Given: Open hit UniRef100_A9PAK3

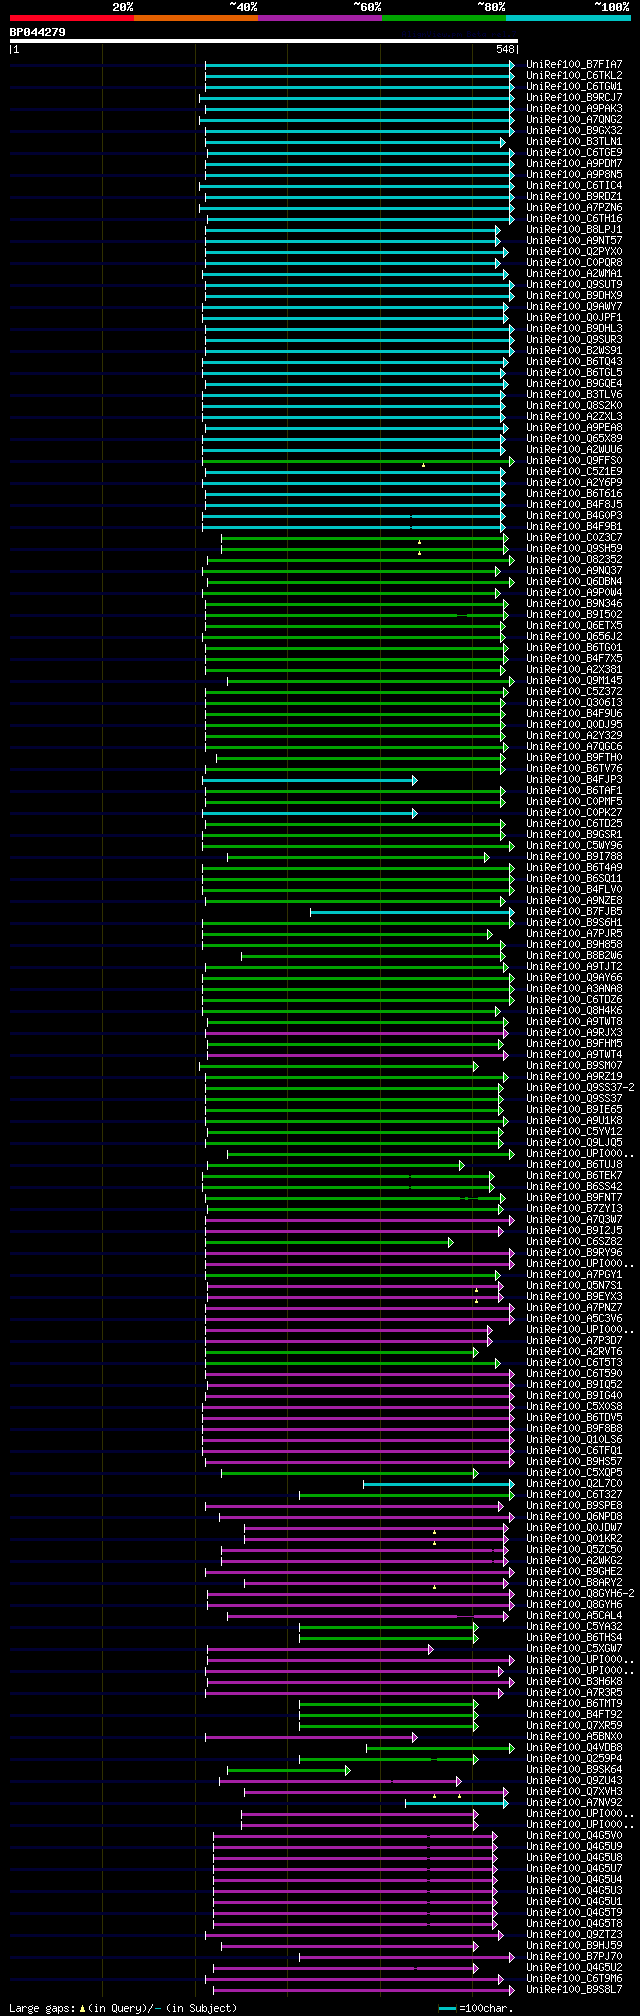Looking at the screenshot, I should 574,108.
